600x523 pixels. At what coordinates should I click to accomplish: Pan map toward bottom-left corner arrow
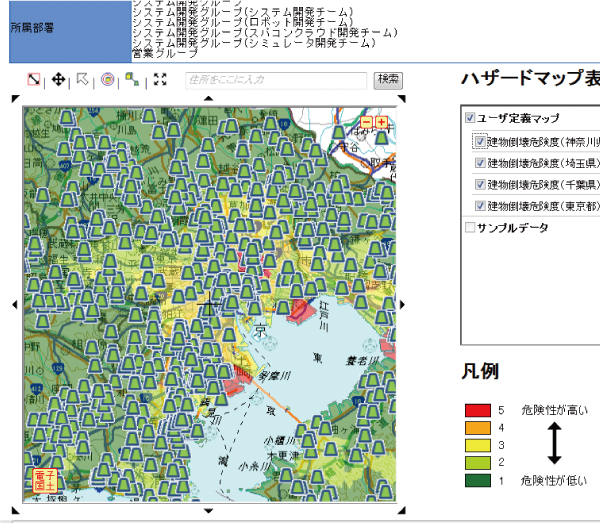[x=15, y=510]
